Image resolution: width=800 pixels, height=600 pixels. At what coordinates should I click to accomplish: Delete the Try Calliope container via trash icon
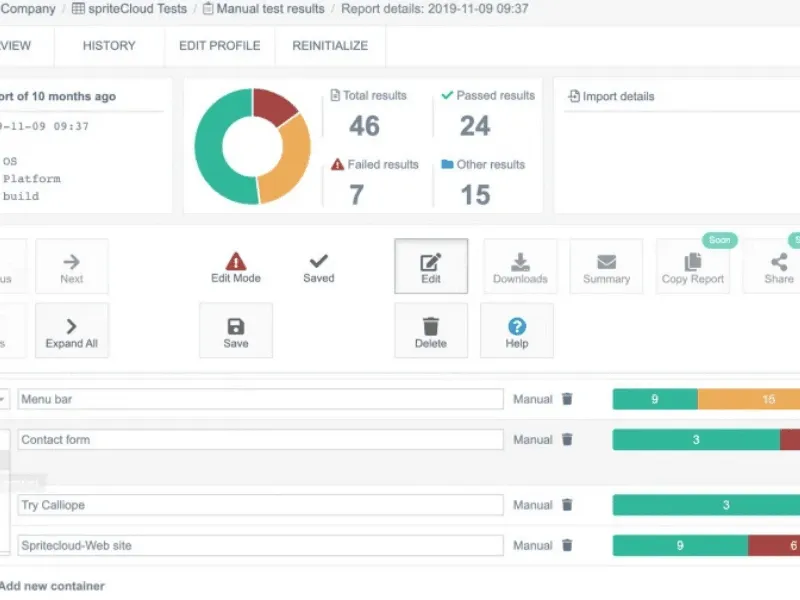567,505
